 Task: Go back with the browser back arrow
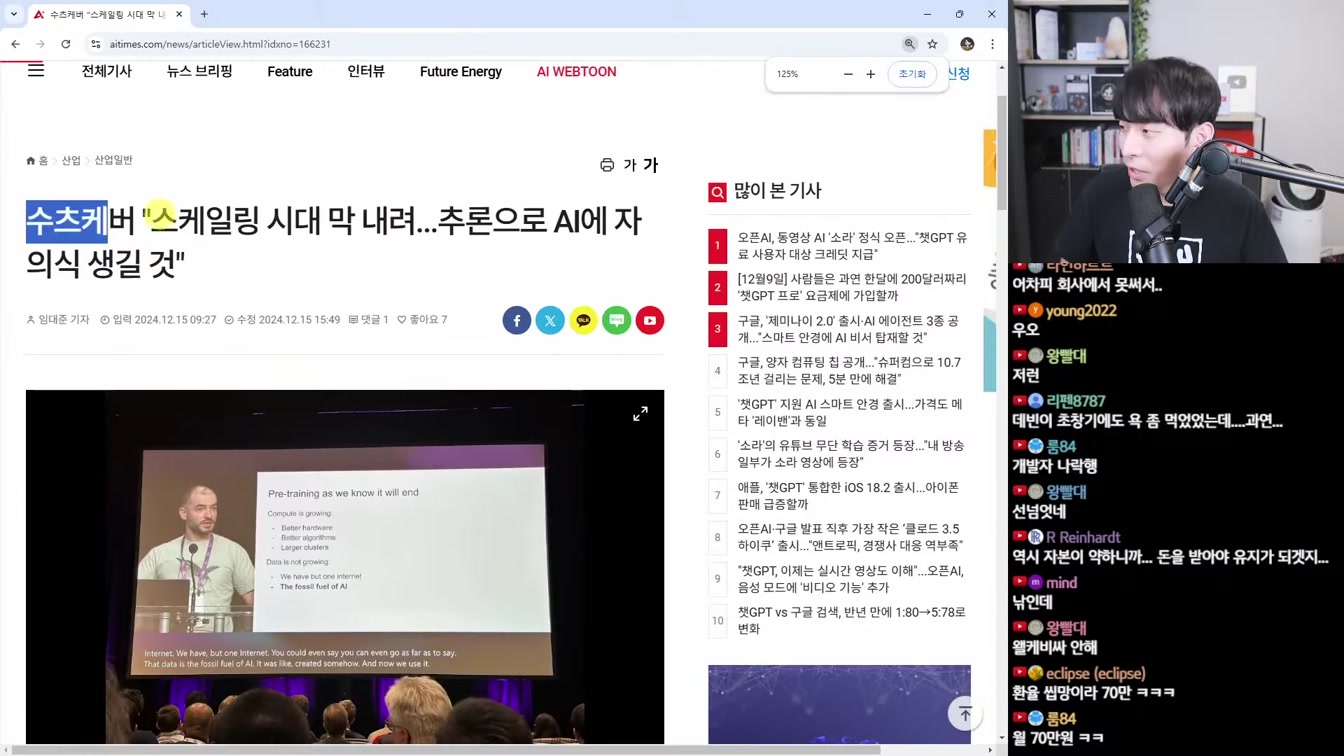[15, 44]
